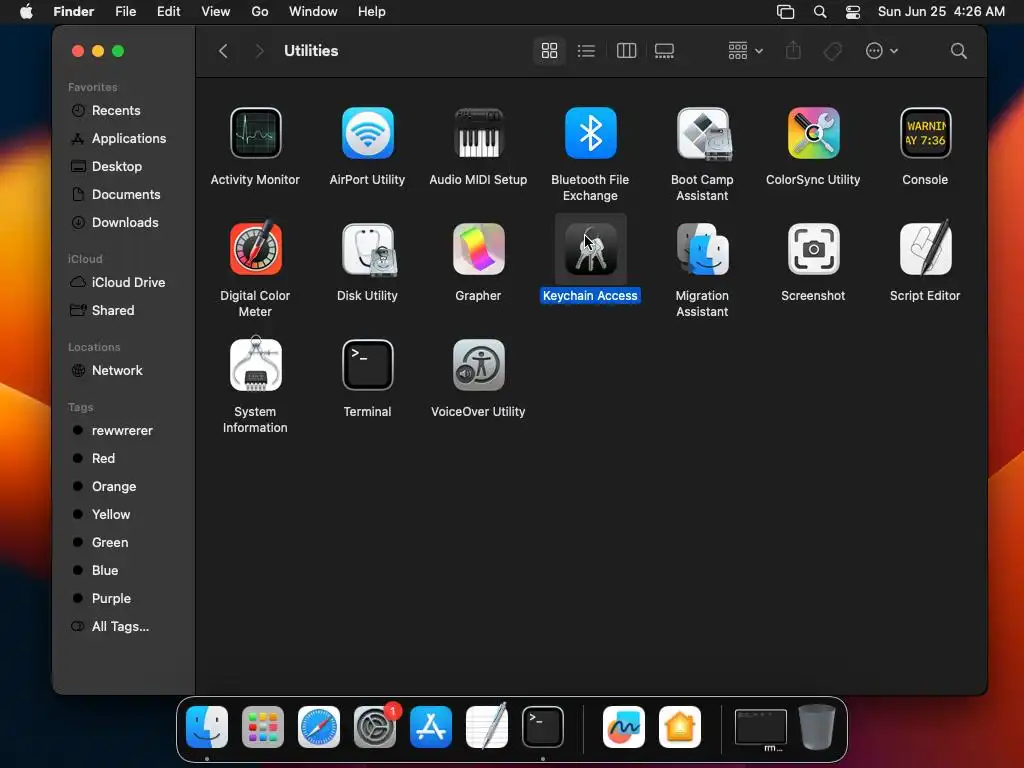Open Control Center in menu bar

853,12
